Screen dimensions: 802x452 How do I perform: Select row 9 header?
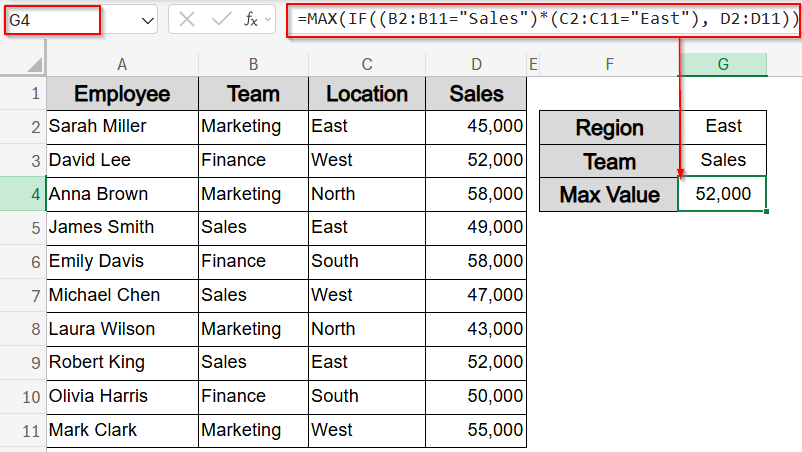coord(23,363)
